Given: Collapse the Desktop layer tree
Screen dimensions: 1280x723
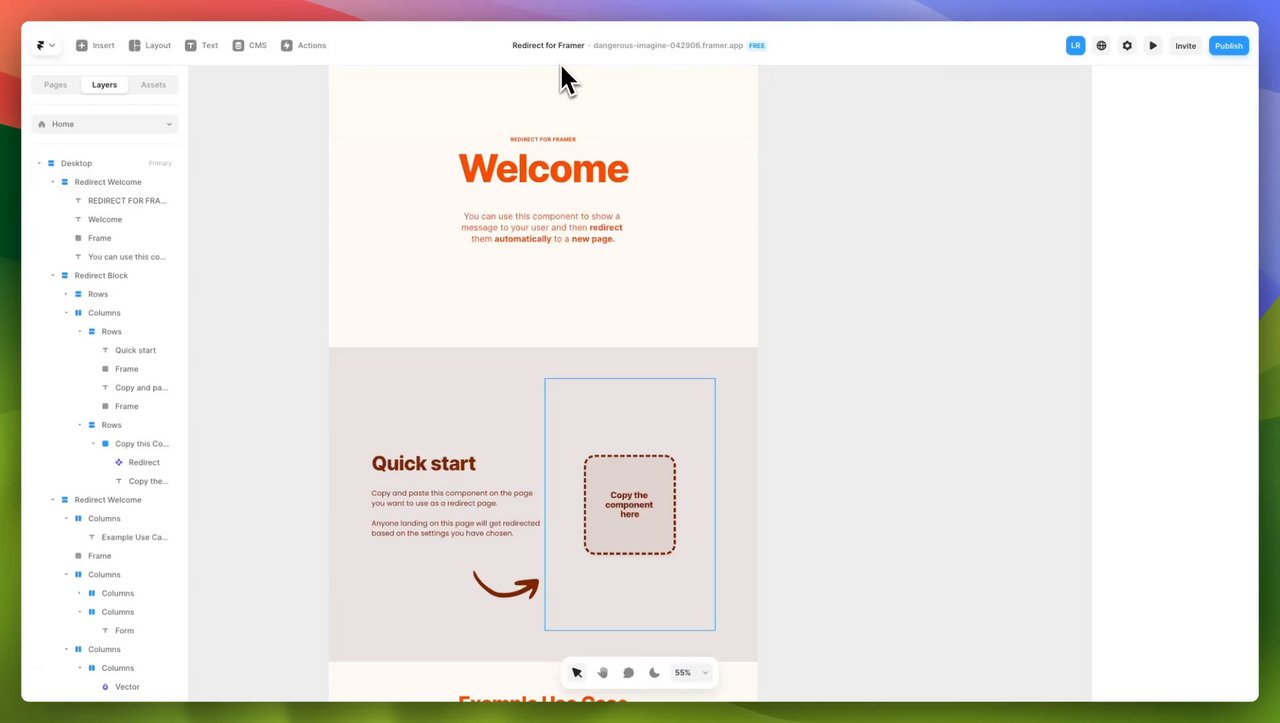Looking at the screenshot, I should point(39,163).
